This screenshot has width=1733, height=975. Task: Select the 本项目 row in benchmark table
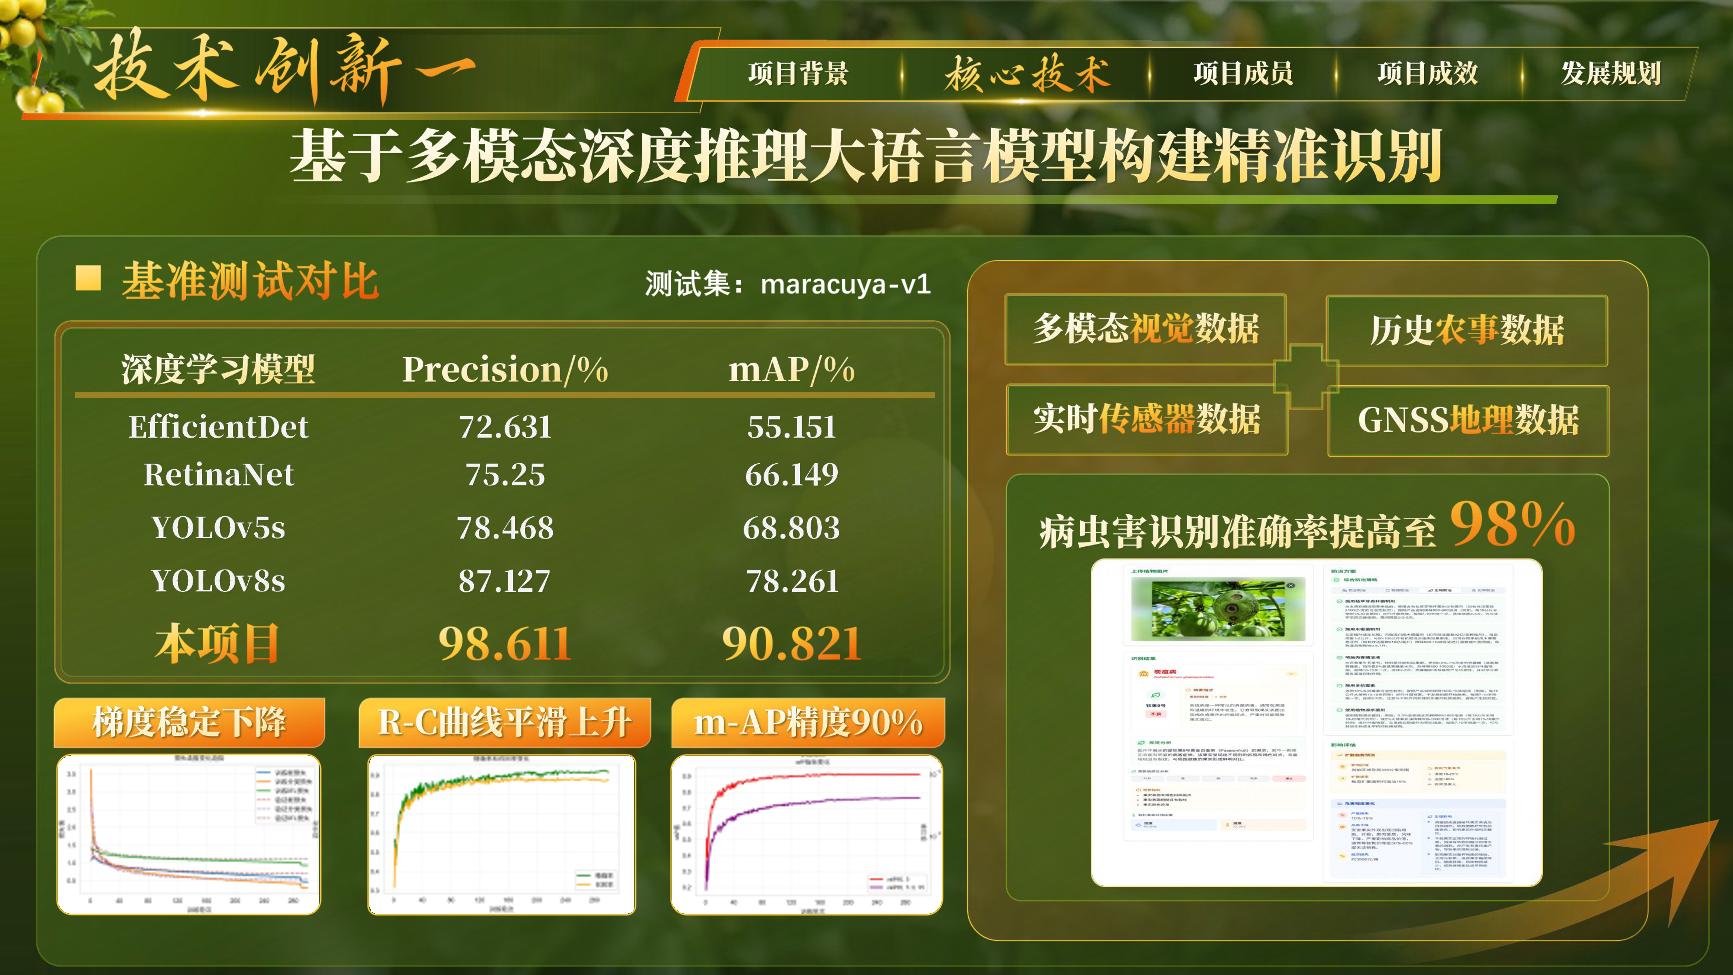tap(505, 643)
